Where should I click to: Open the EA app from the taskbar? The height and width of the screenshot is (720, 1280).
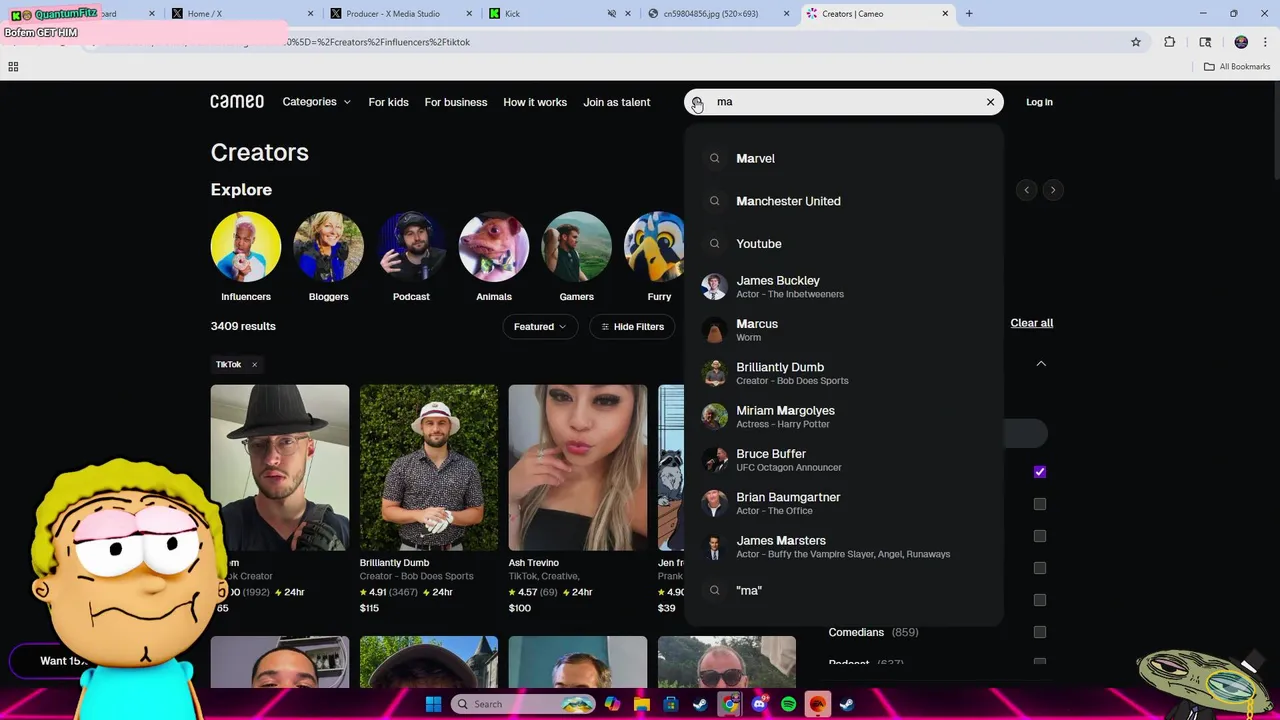817,704
